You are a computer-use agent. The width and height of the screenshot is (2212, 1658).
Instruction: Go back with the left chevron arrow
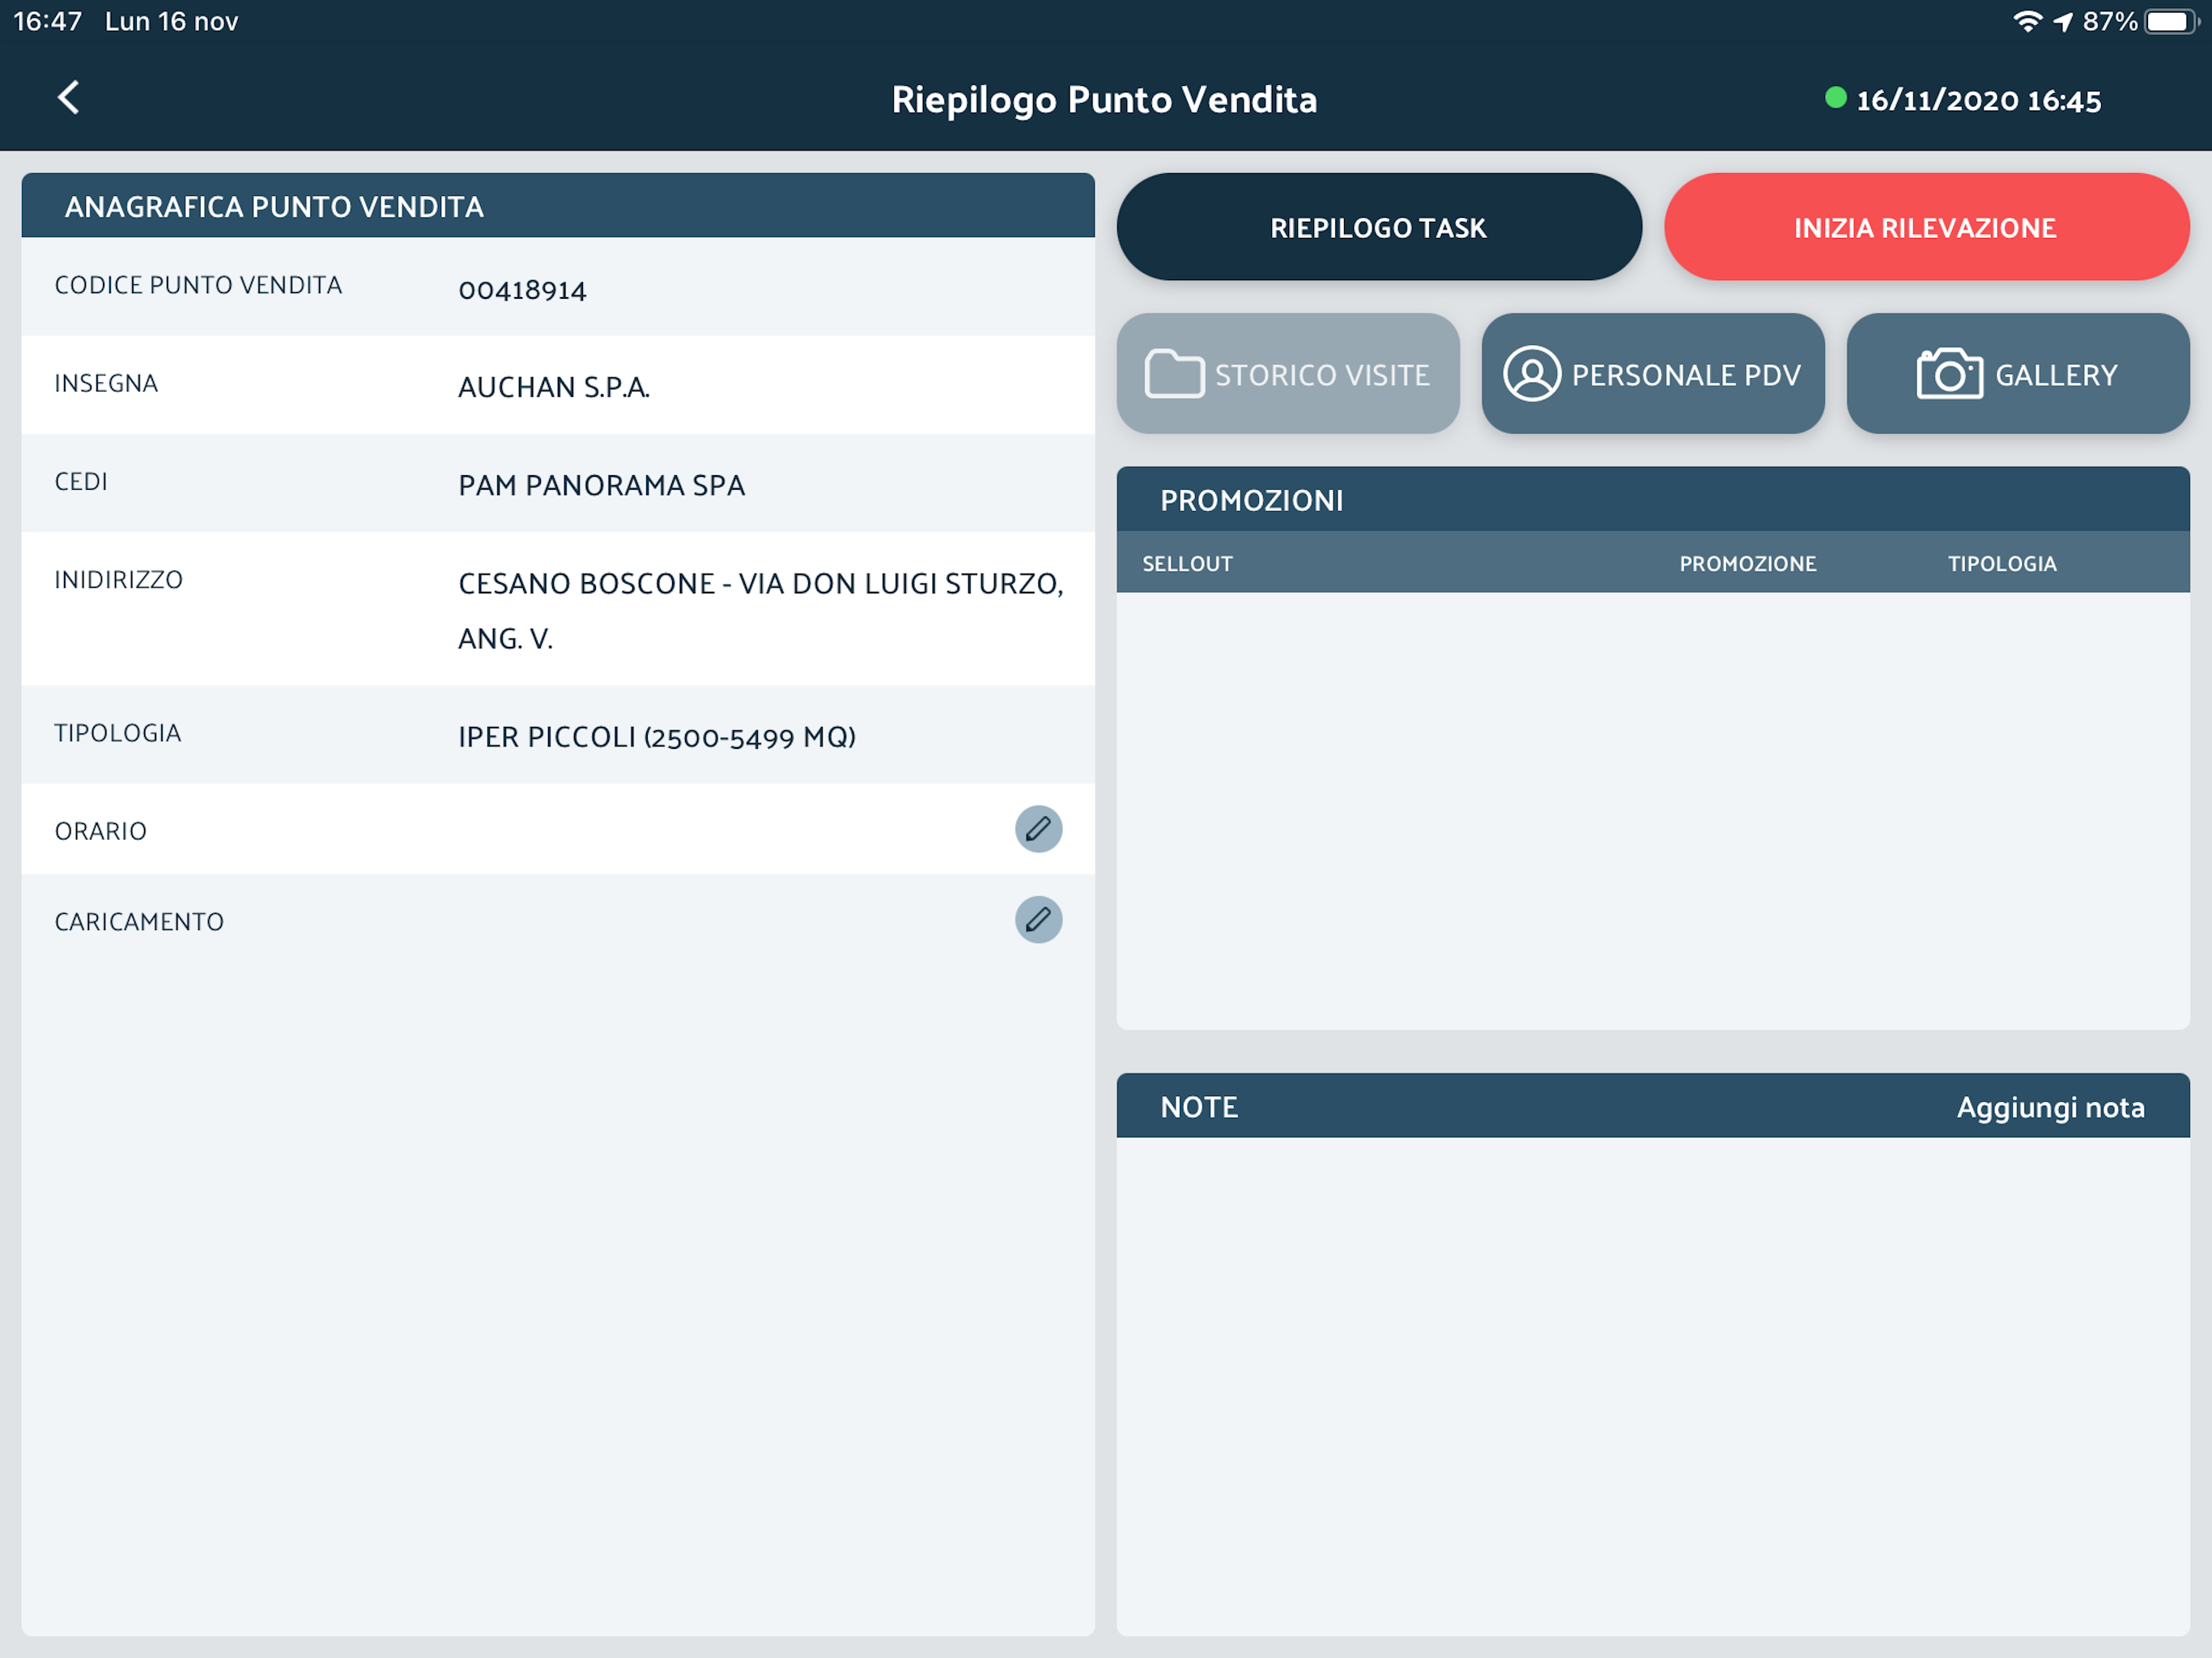point(68,98)
